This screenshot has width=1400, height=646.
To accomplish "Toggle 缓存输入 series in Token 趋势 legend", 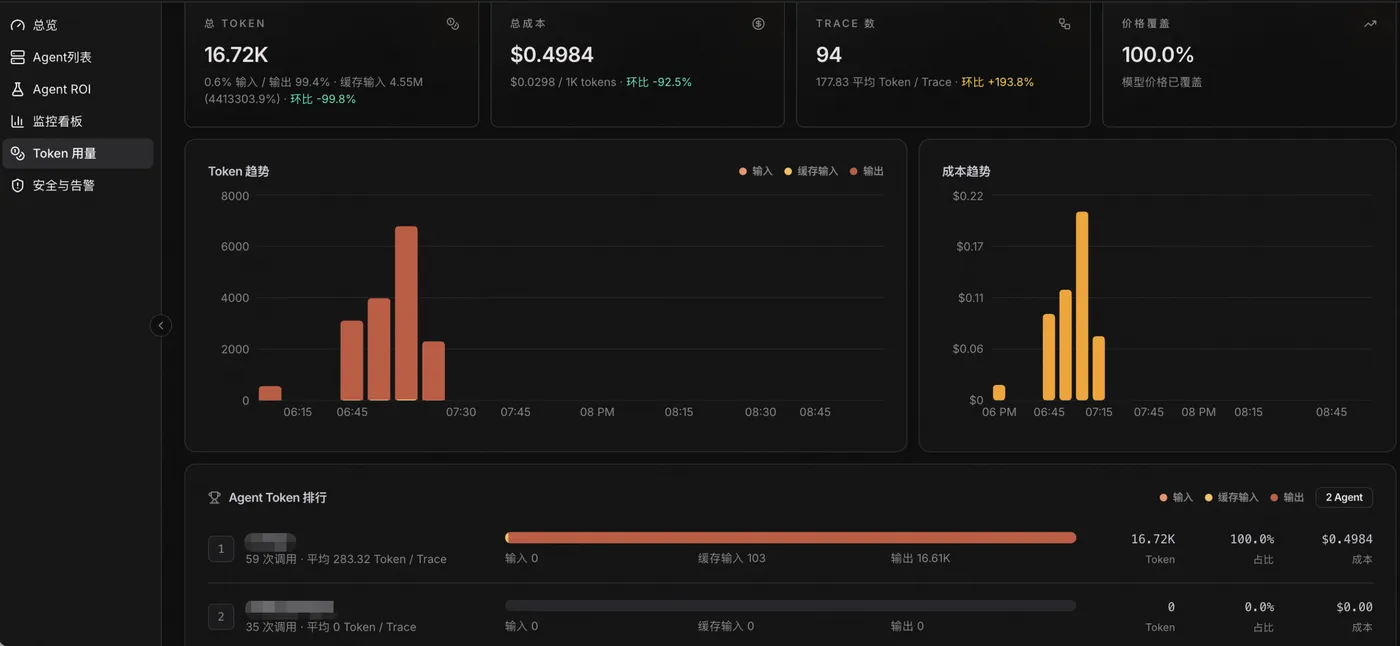I will [x=811, y=171].
